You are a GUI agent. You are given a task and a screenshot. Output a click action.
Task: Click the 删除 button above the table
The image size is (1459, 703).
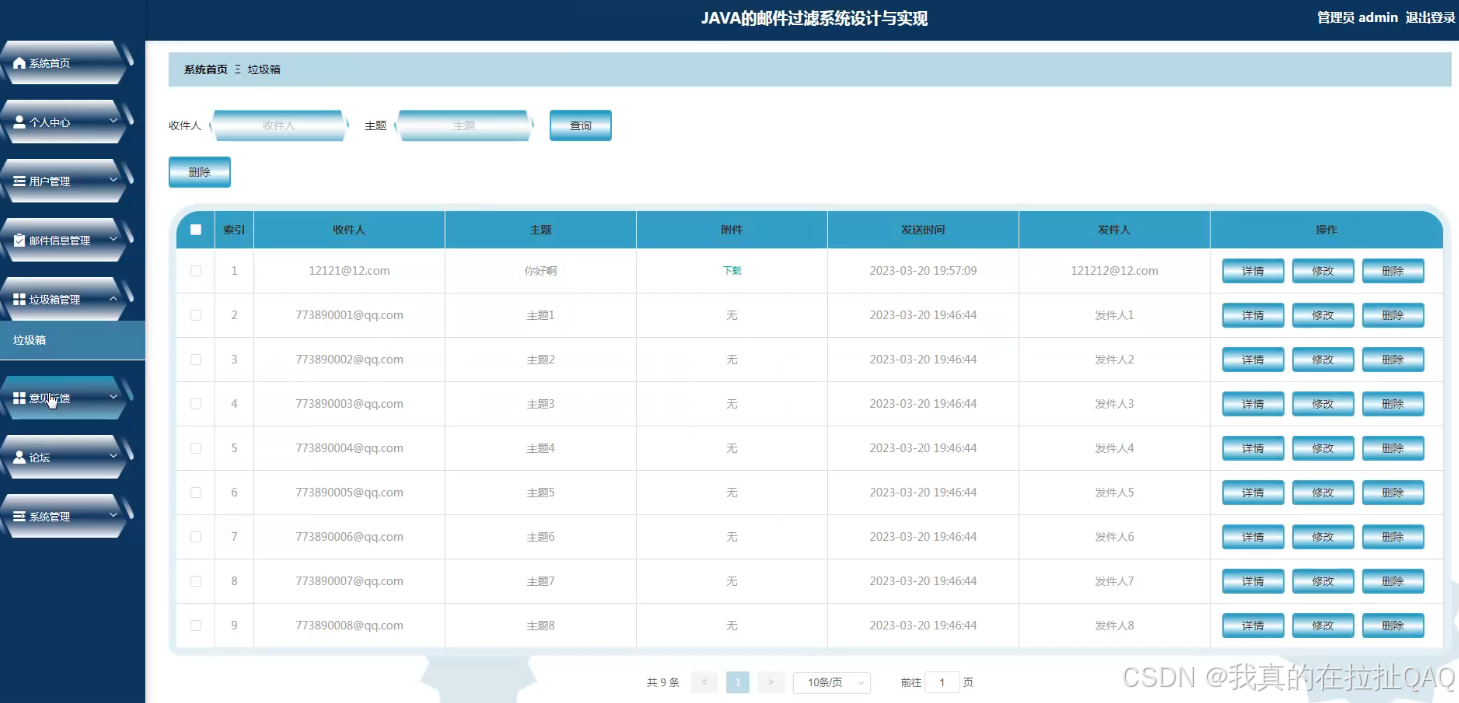click(200, 172)
